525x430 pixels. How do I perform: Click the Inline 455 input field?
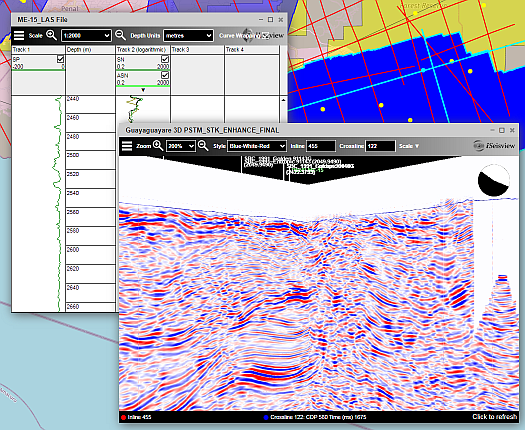320,146
